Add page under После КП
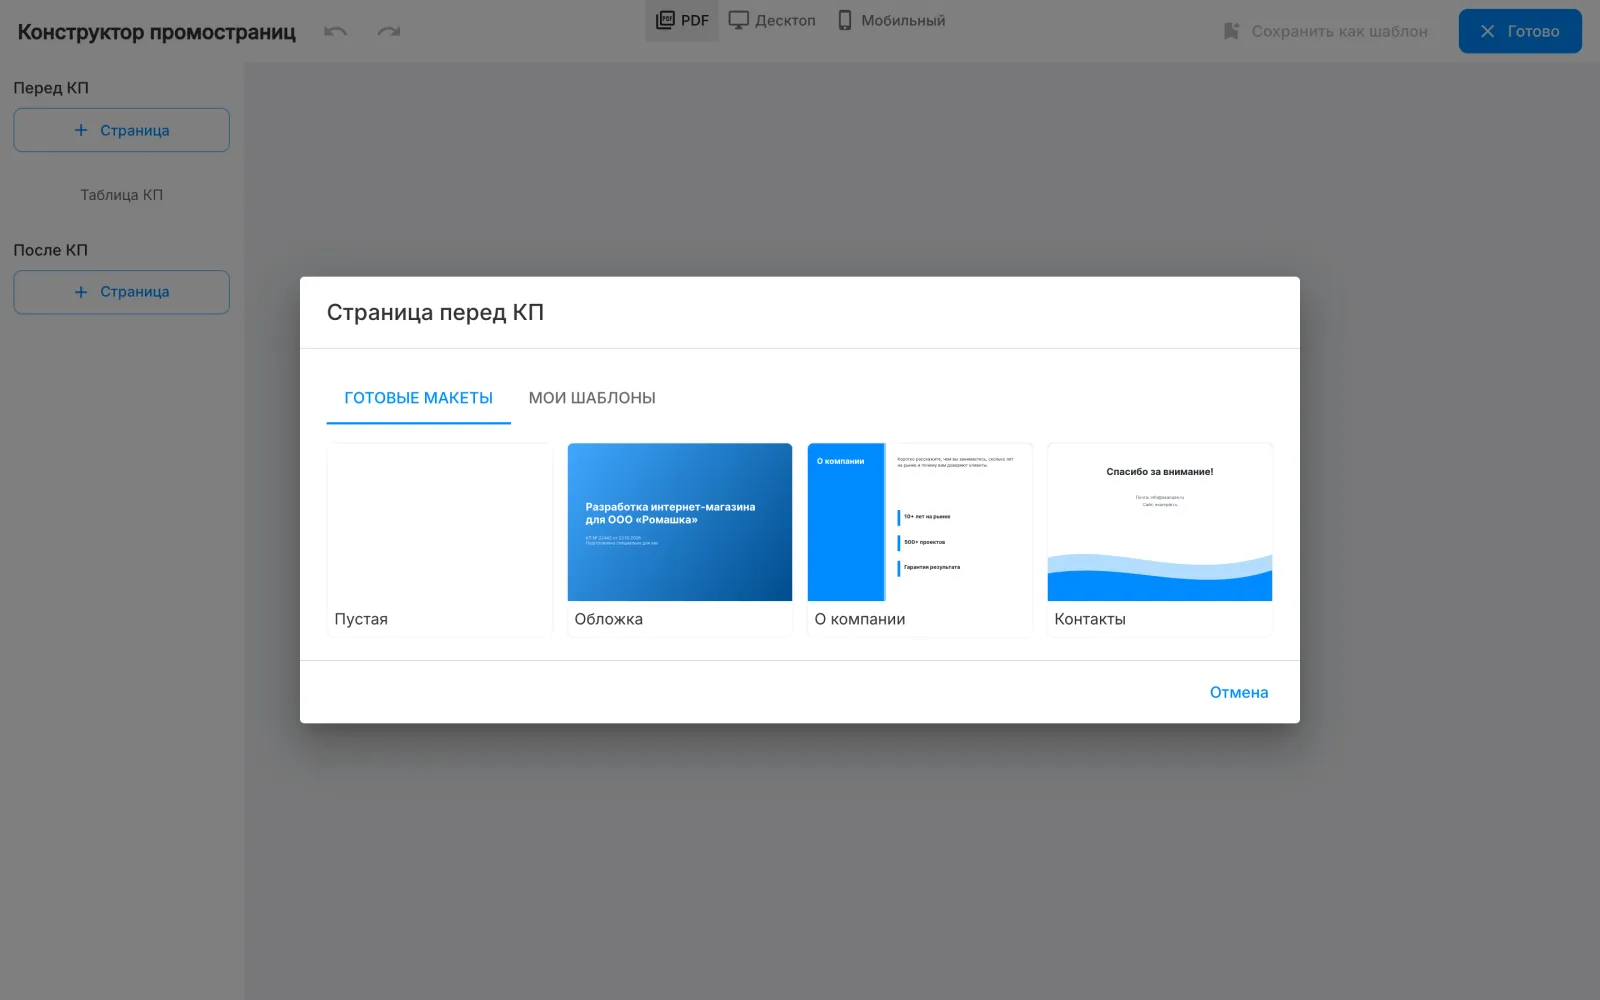 pyautogui.click(x=121, y=292)
